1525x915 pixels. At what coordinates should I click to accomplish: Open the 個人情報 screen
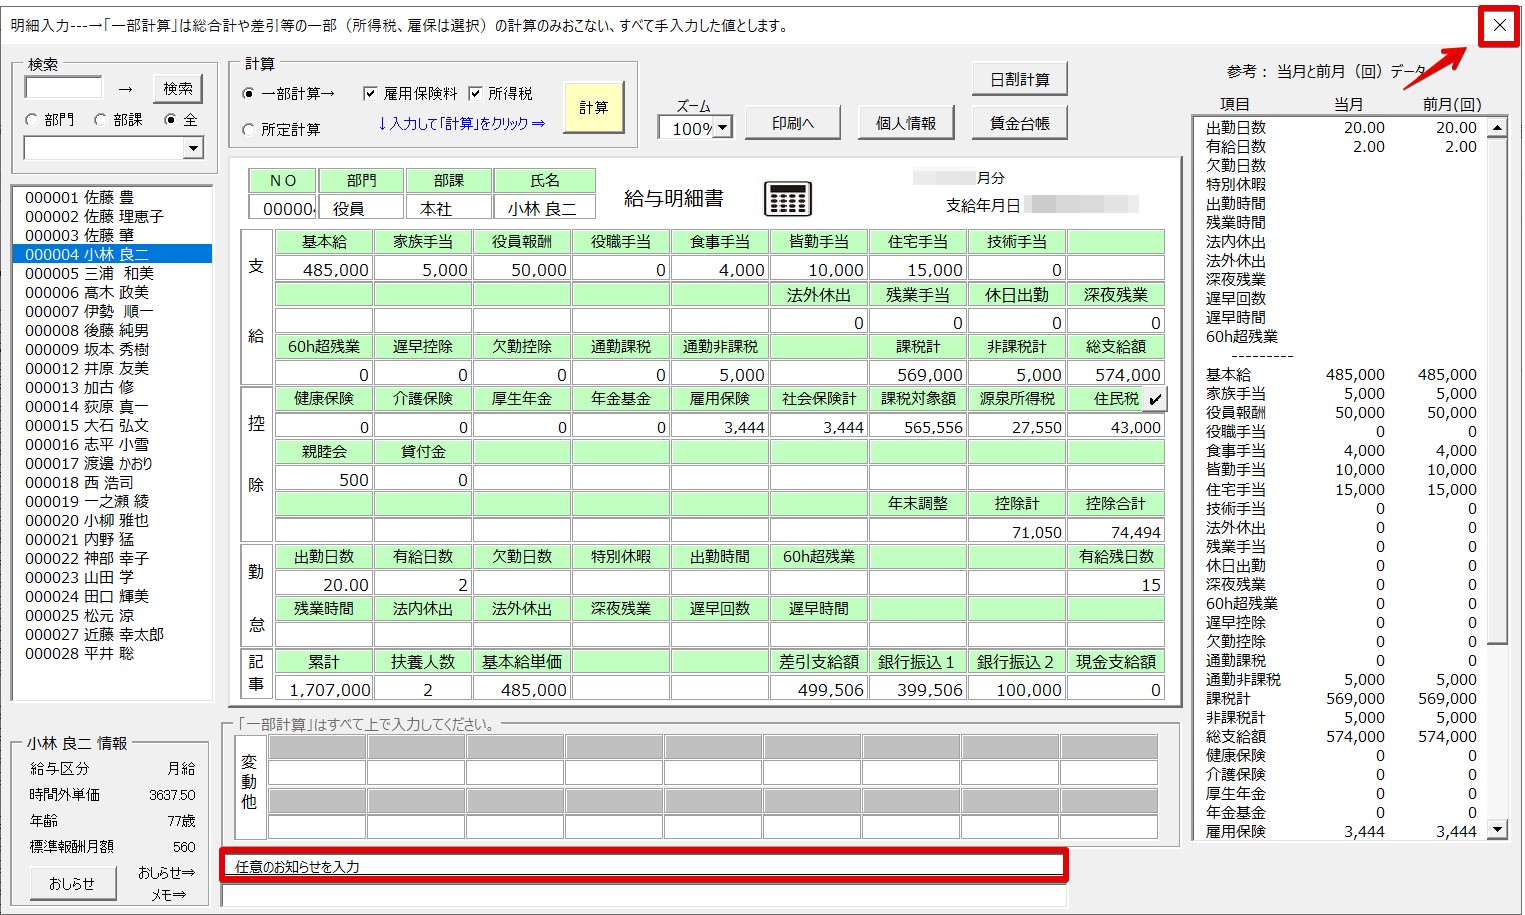tap(905, 123)
